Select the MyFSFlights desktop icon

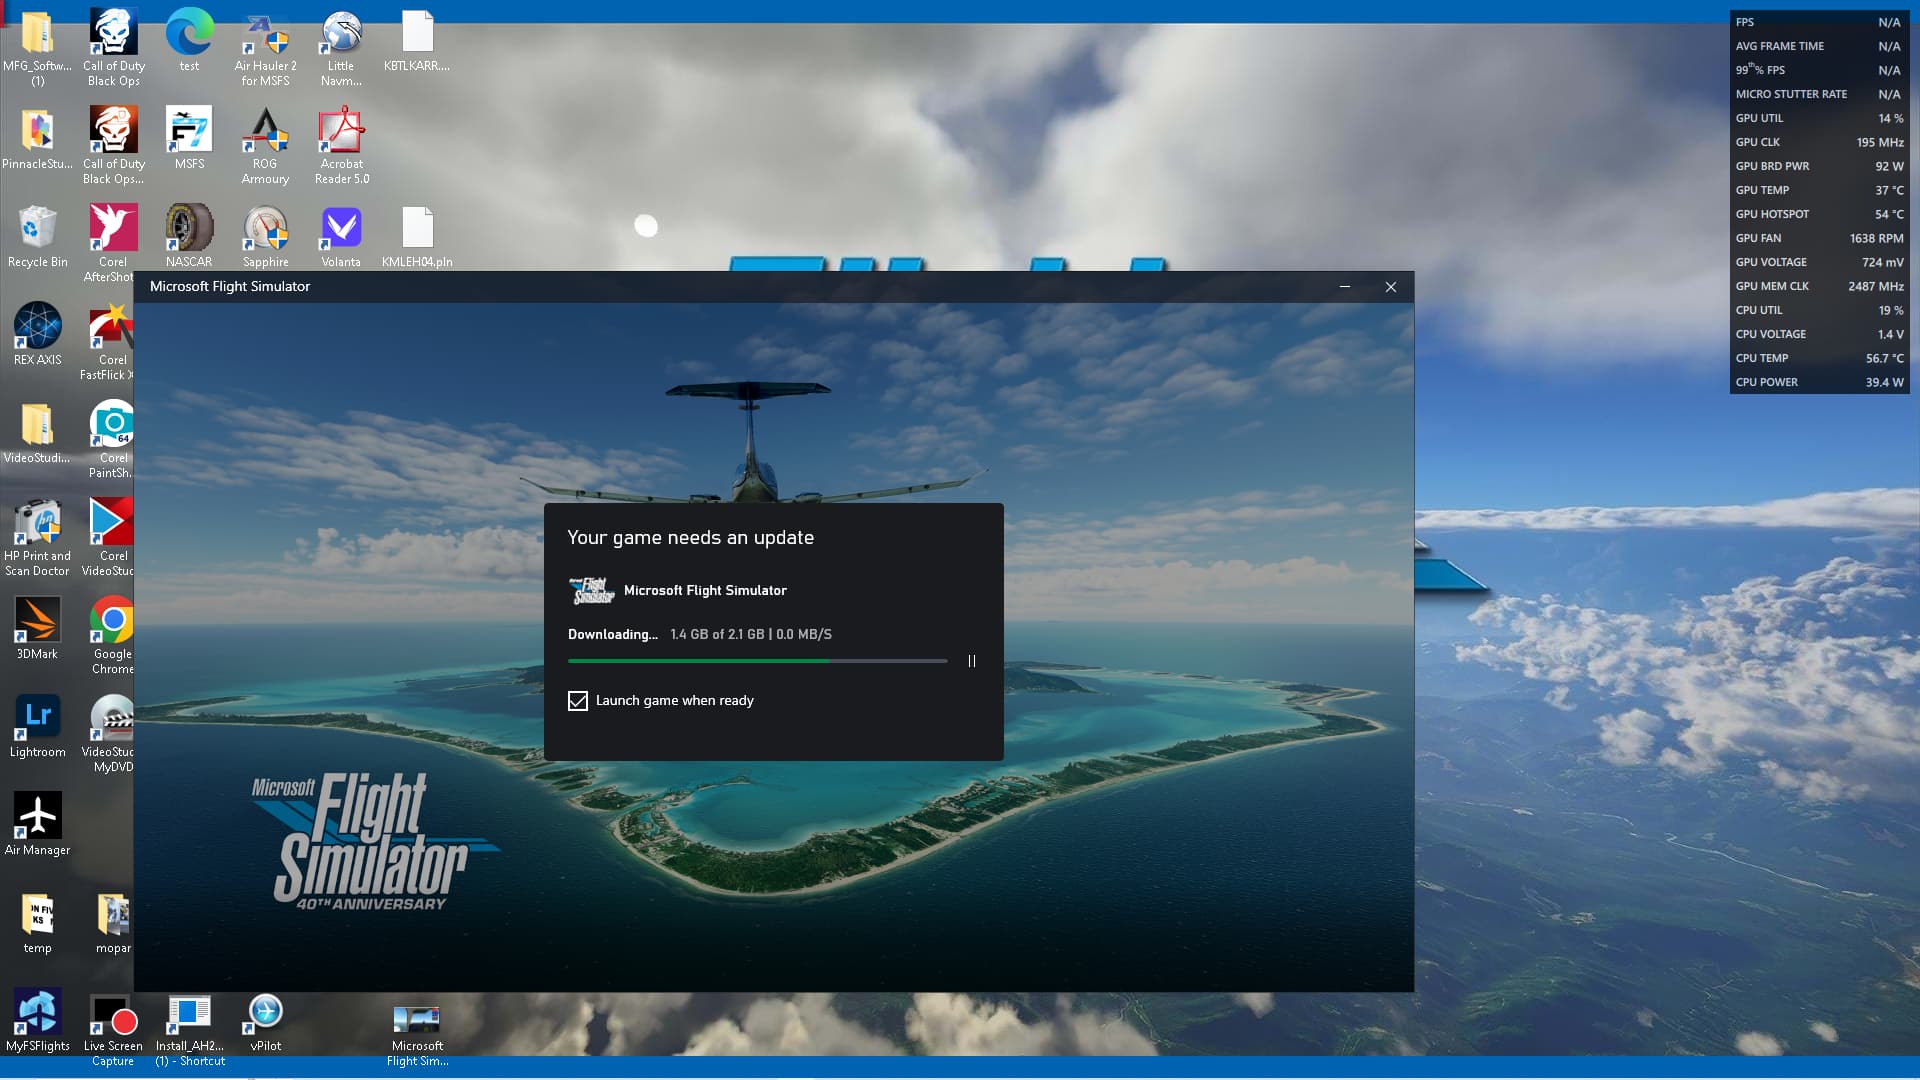(37, 1014)
